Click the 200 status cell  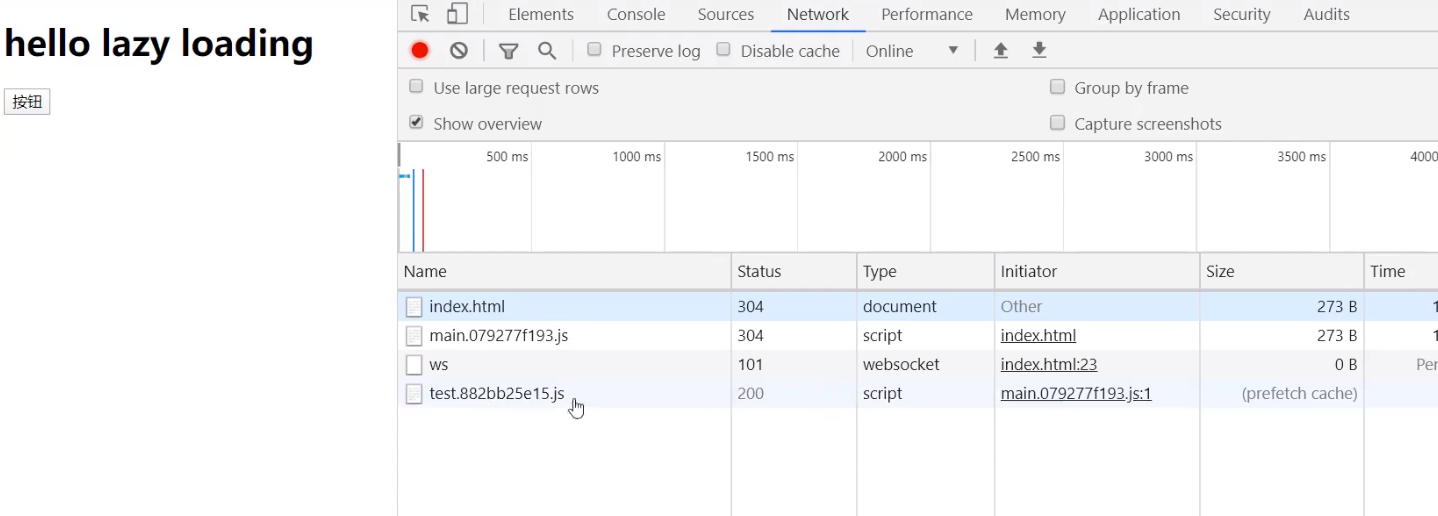click(750, 394)
